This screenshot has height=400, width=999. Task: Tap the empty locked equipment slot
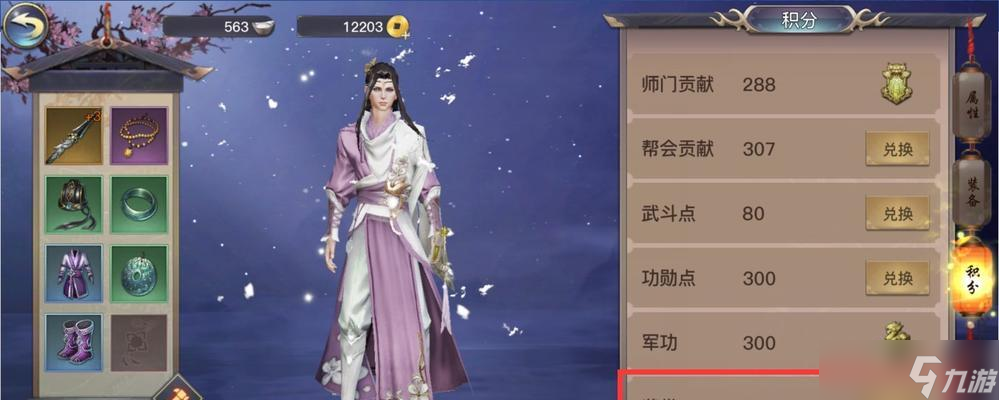coord(140,343)
